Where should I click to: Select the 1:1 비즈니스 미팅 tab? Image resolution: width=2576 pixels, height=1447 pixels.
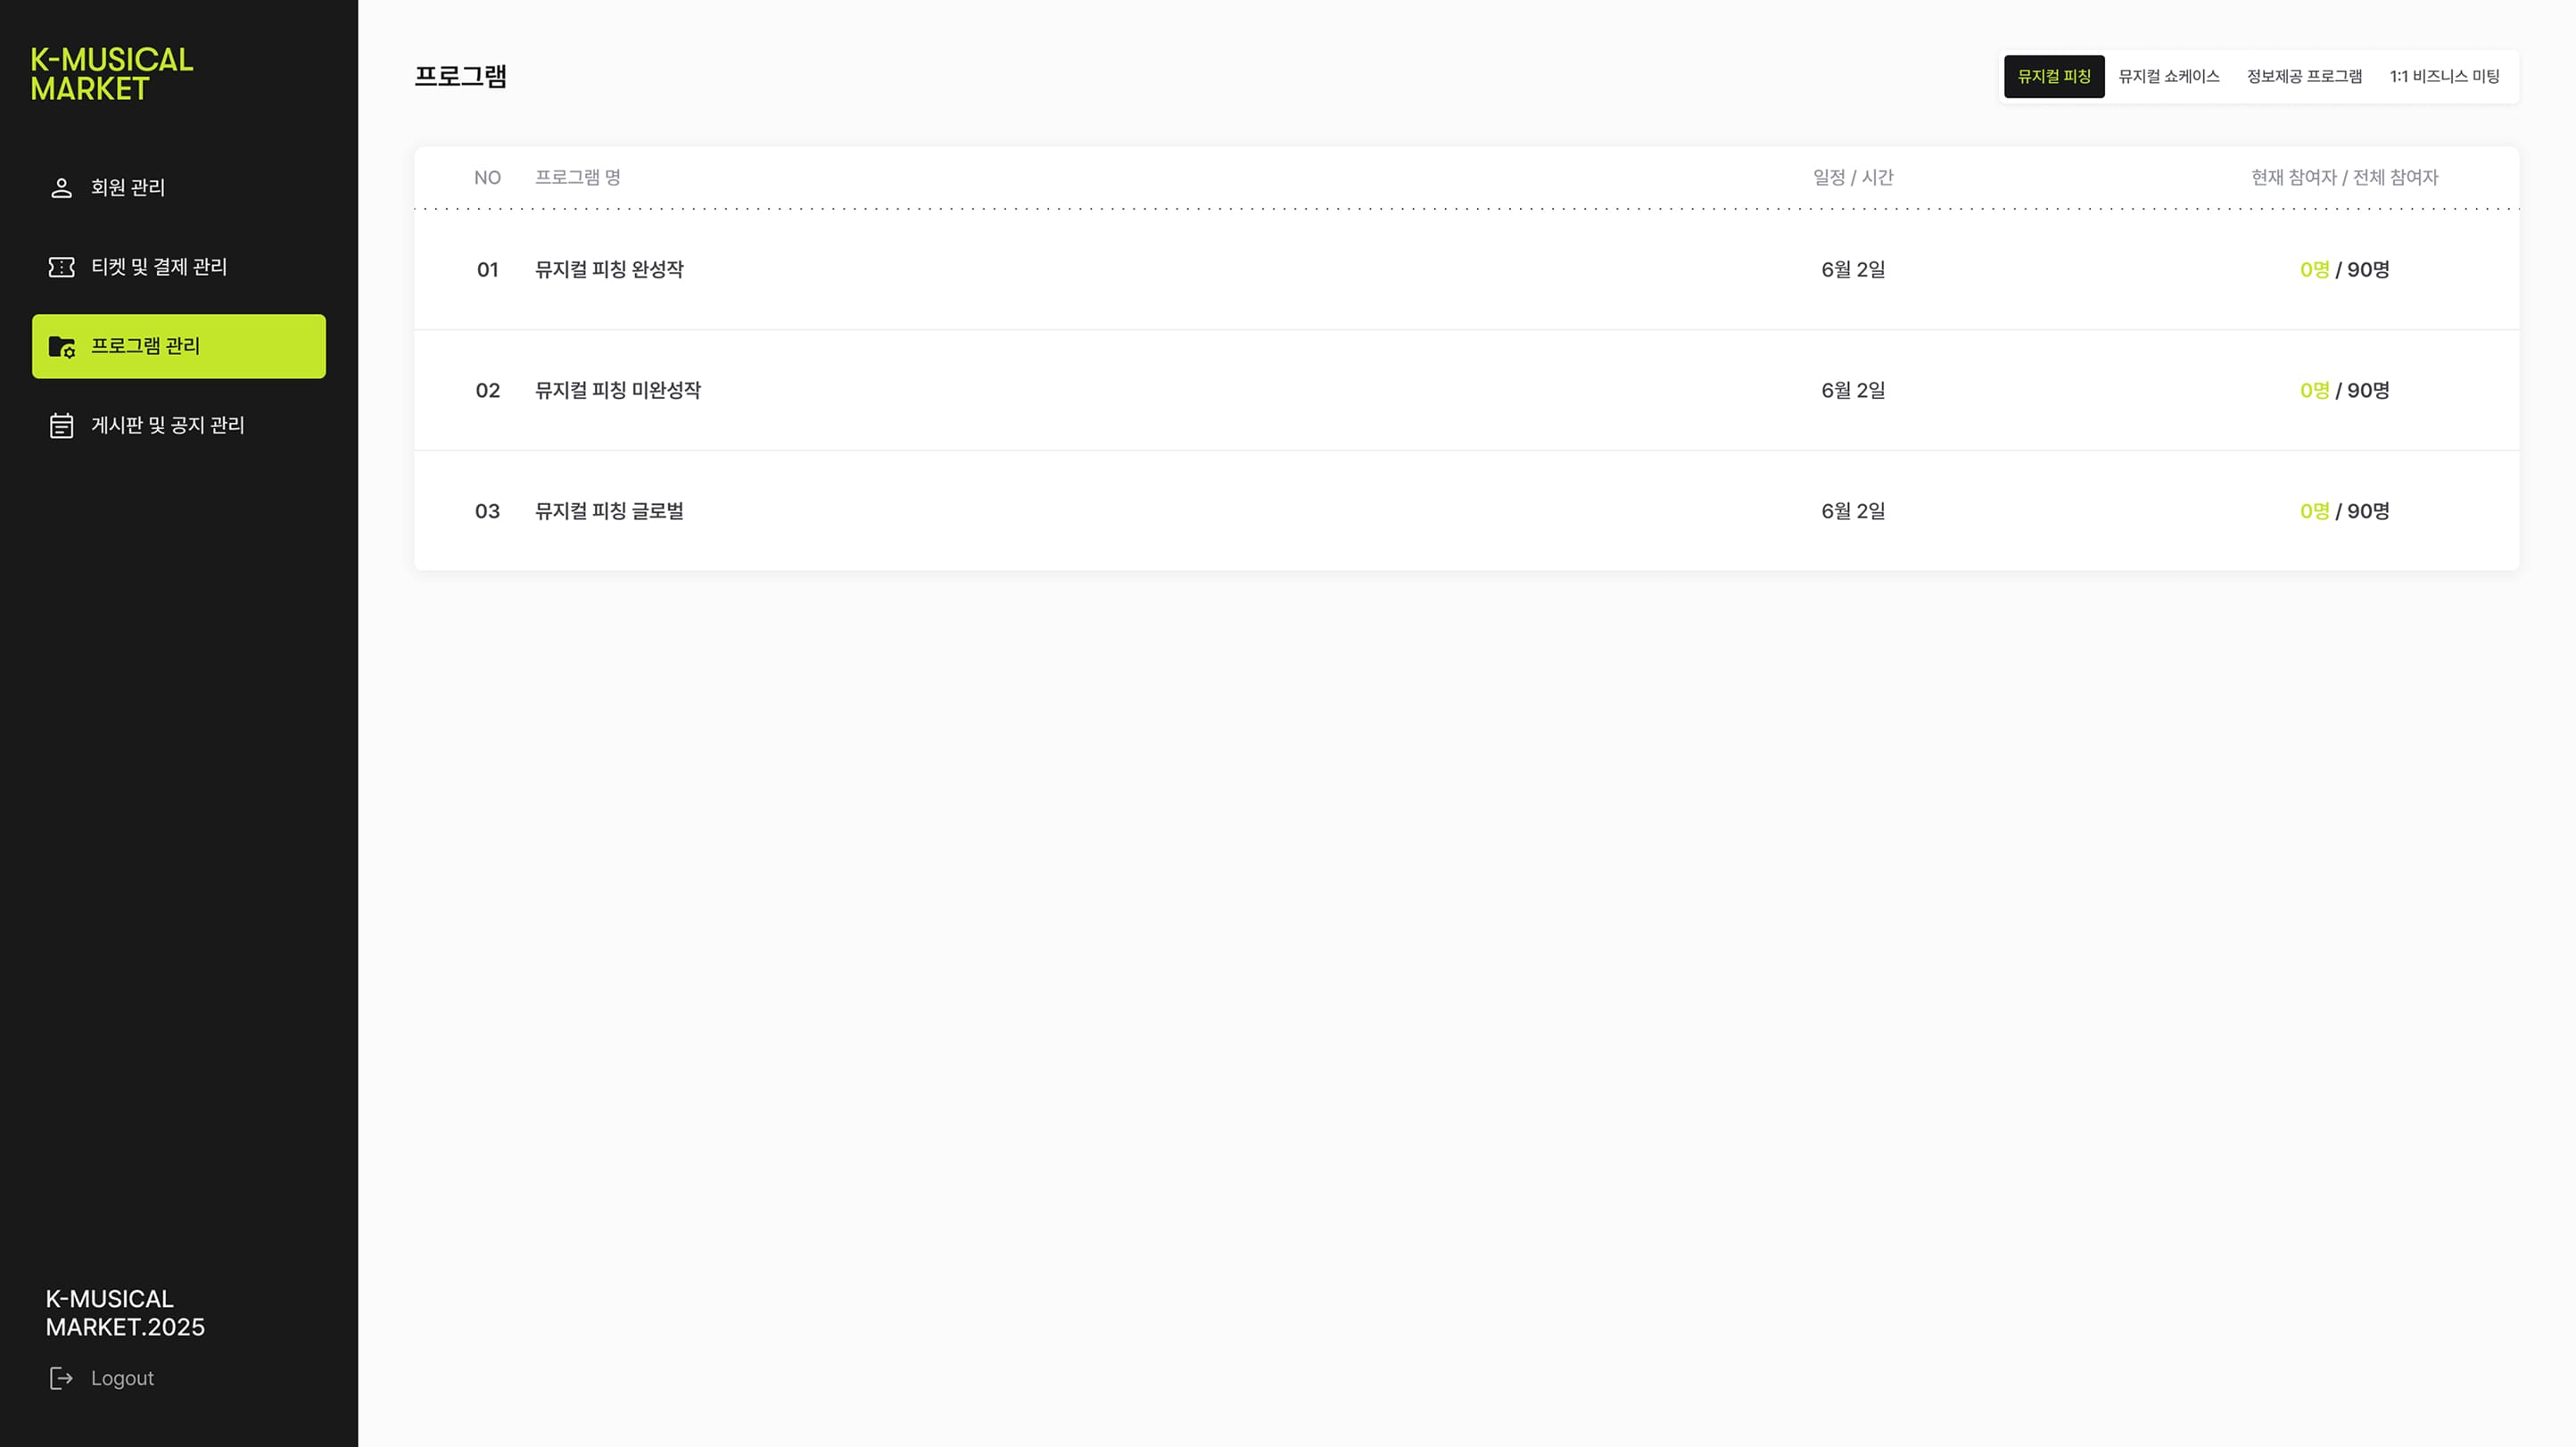tap(2445, 77)
